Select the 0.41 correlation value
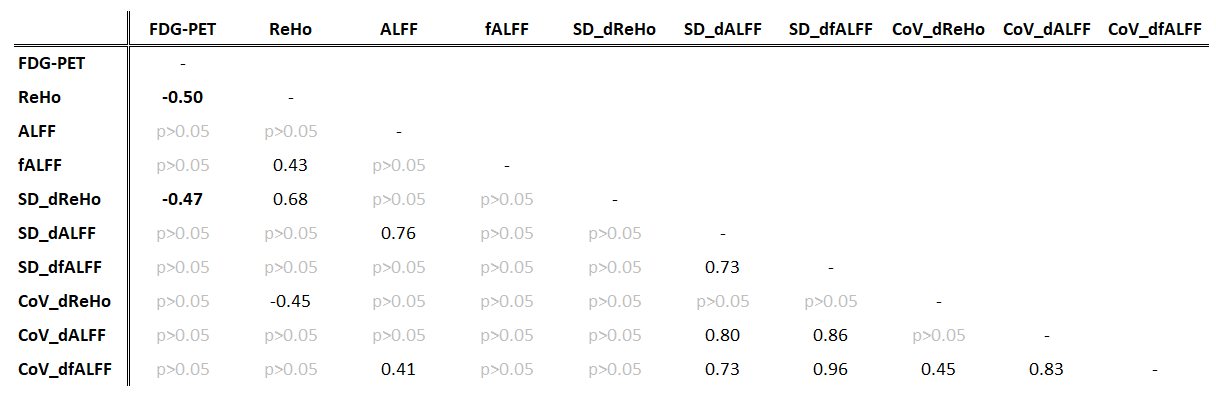Screen dimensions: 1216x406 tap(398, 369)
